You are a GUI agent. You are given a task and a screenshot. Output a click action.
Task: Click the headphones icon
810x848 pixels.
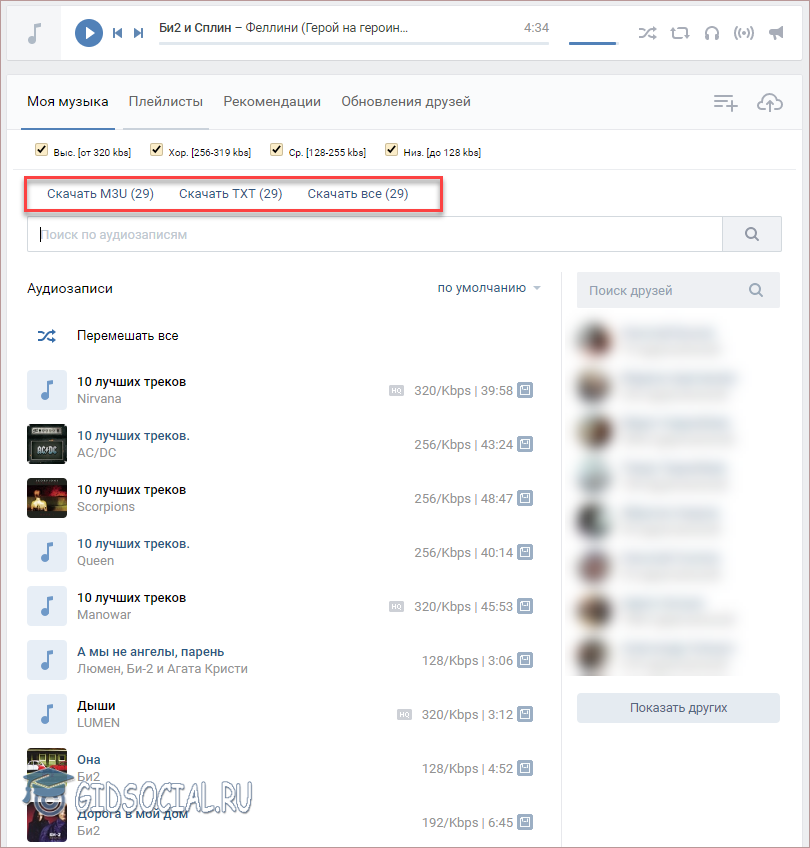pyautogui.click(x=712, y=33)
